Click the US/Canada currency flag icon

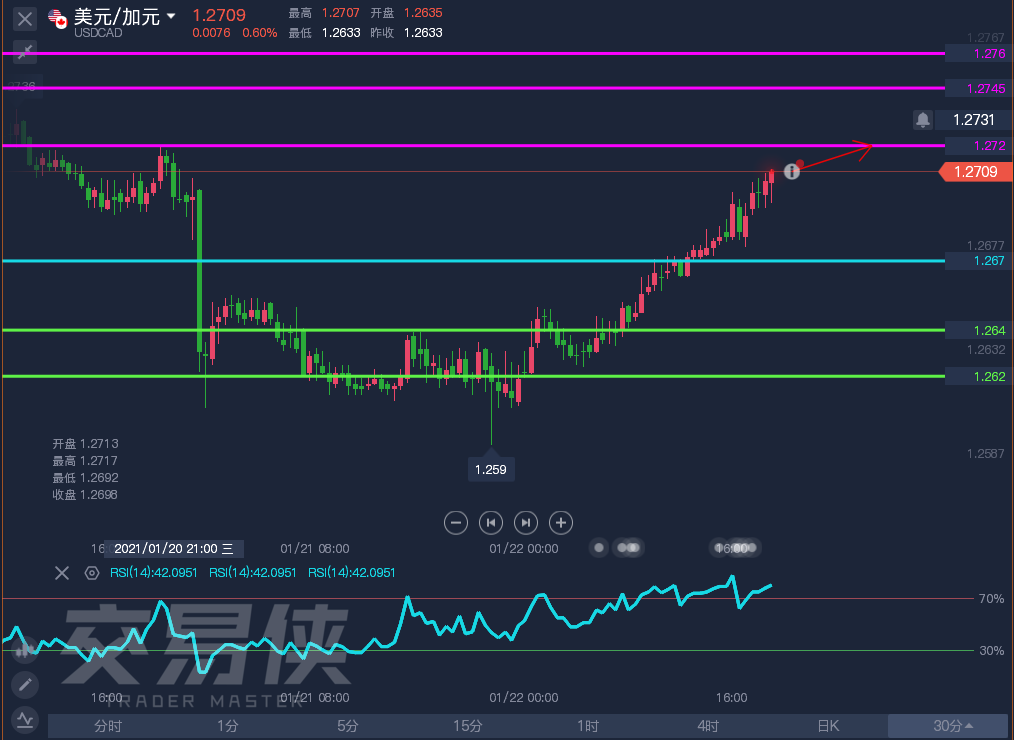tap(58, 19)
